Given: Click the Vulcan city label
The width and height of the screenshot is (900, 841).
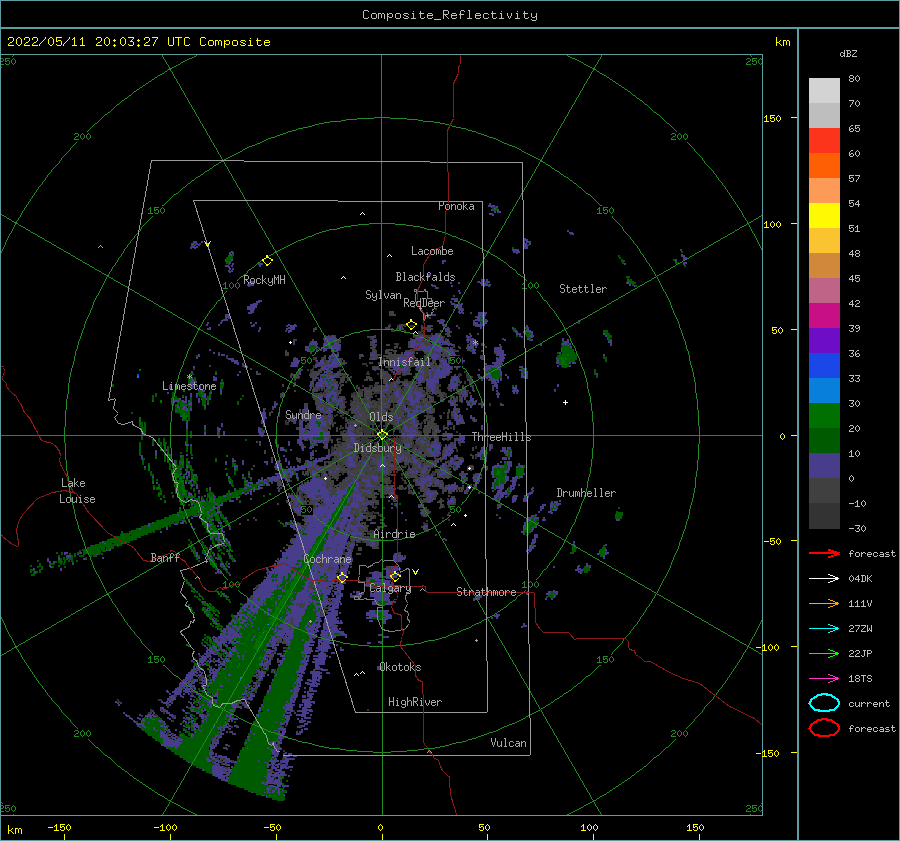Looking at the screenshot, I should click(x=509, y=743).
